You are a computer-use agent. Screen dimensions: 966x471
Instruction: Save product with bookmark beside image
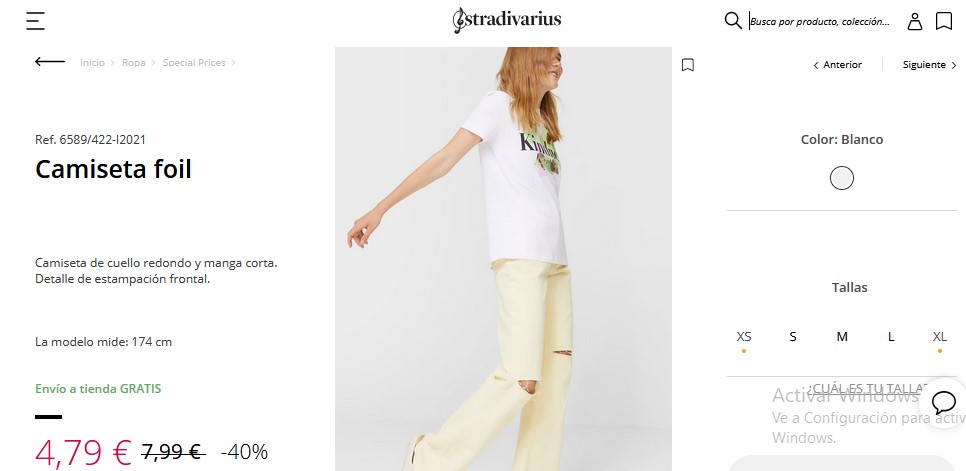click(688, 65)
